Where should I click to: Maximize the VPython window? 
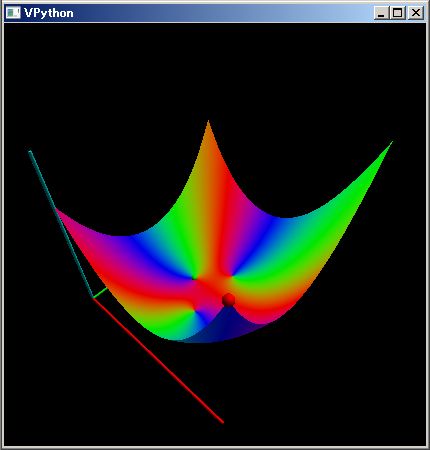[x=397, y=13]
